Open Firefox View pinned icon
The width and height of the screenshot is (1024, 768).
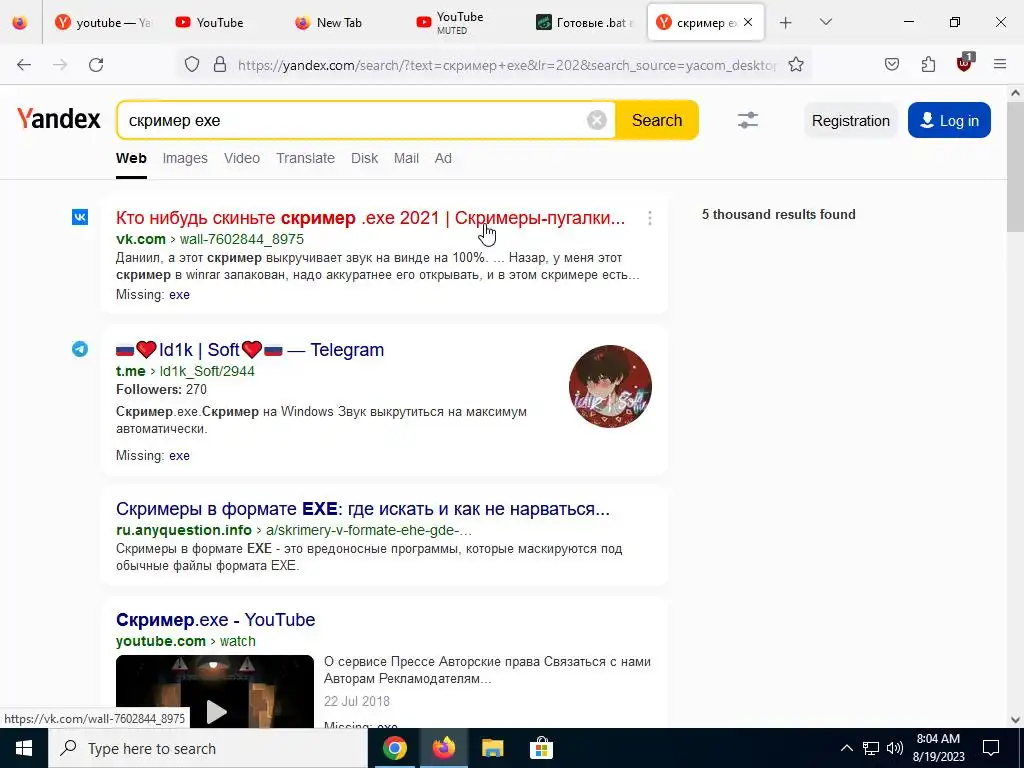pyautogui.click(x=20, y=23)
